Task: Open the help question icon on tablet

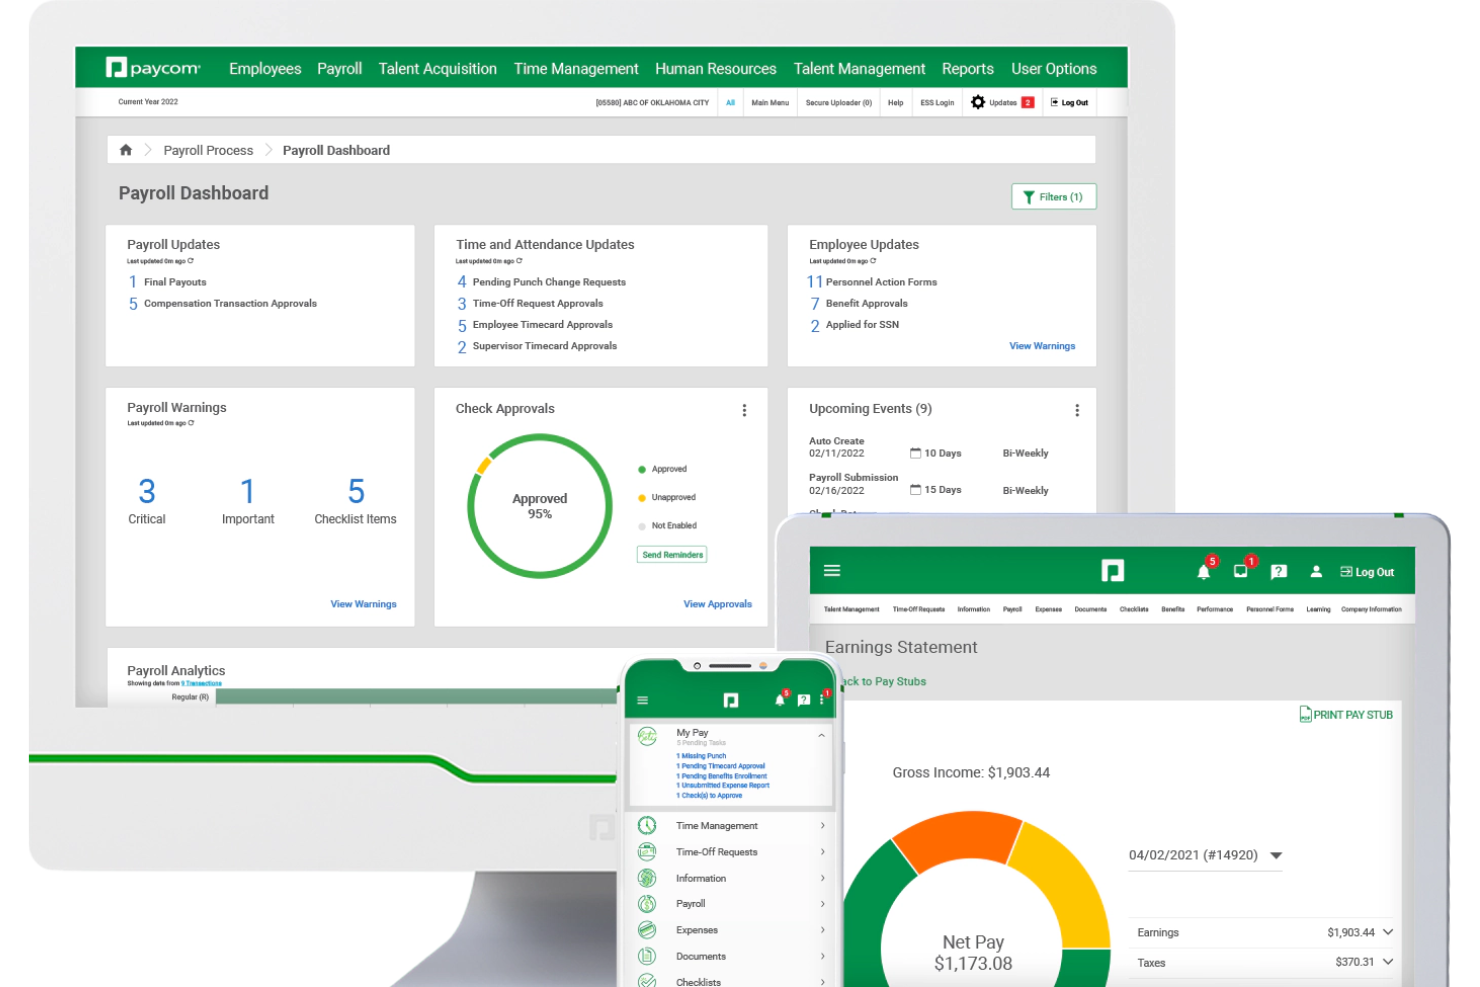Action: tap(1279, 572)
